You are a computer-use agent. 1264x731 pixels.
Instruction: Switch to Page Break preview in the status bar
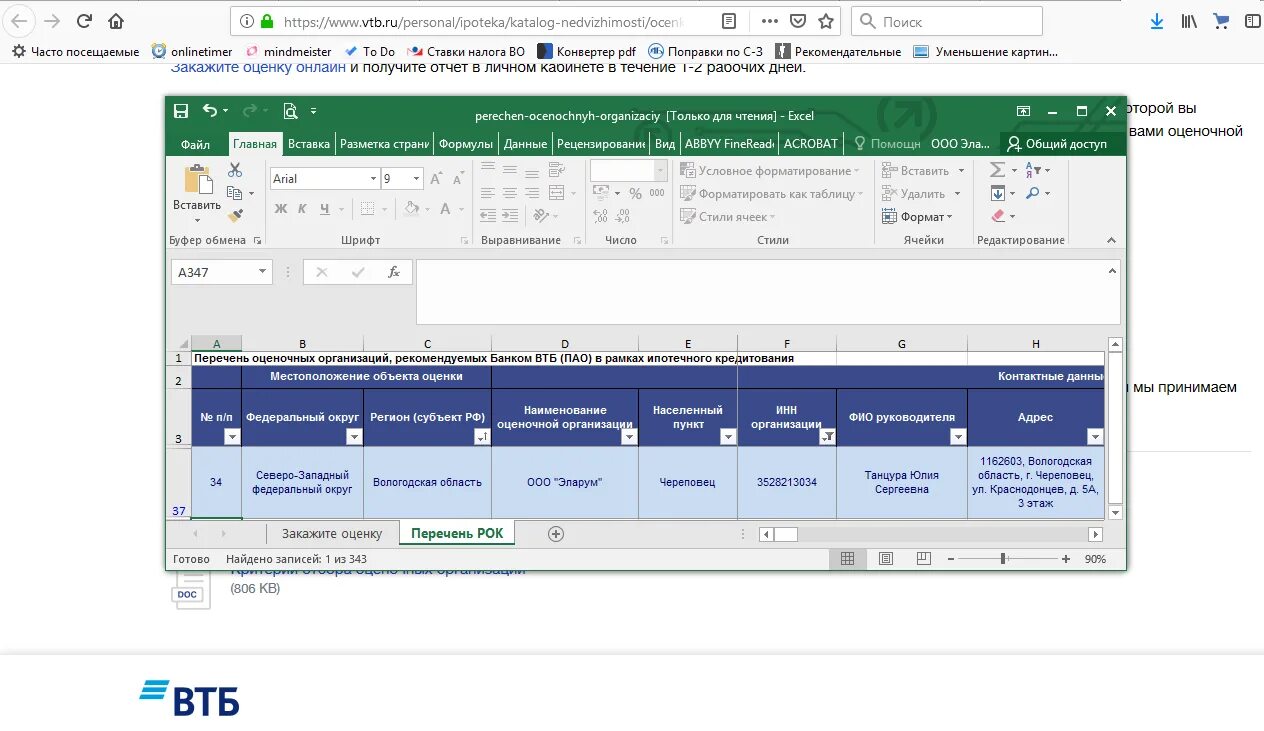coord(922,559)
